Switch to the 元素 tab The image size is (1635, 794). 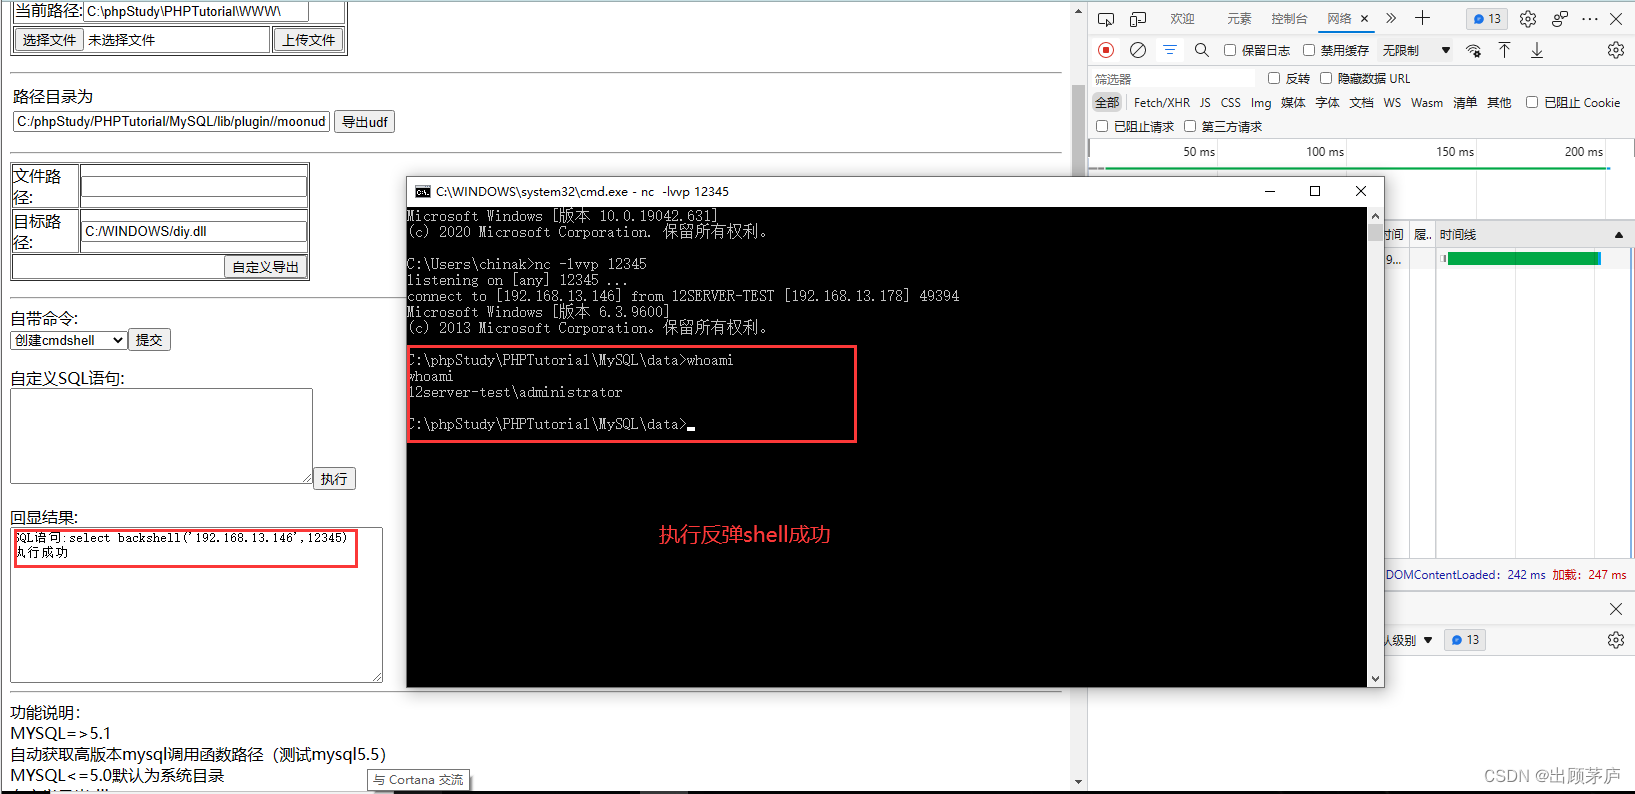click(1240, 19)
